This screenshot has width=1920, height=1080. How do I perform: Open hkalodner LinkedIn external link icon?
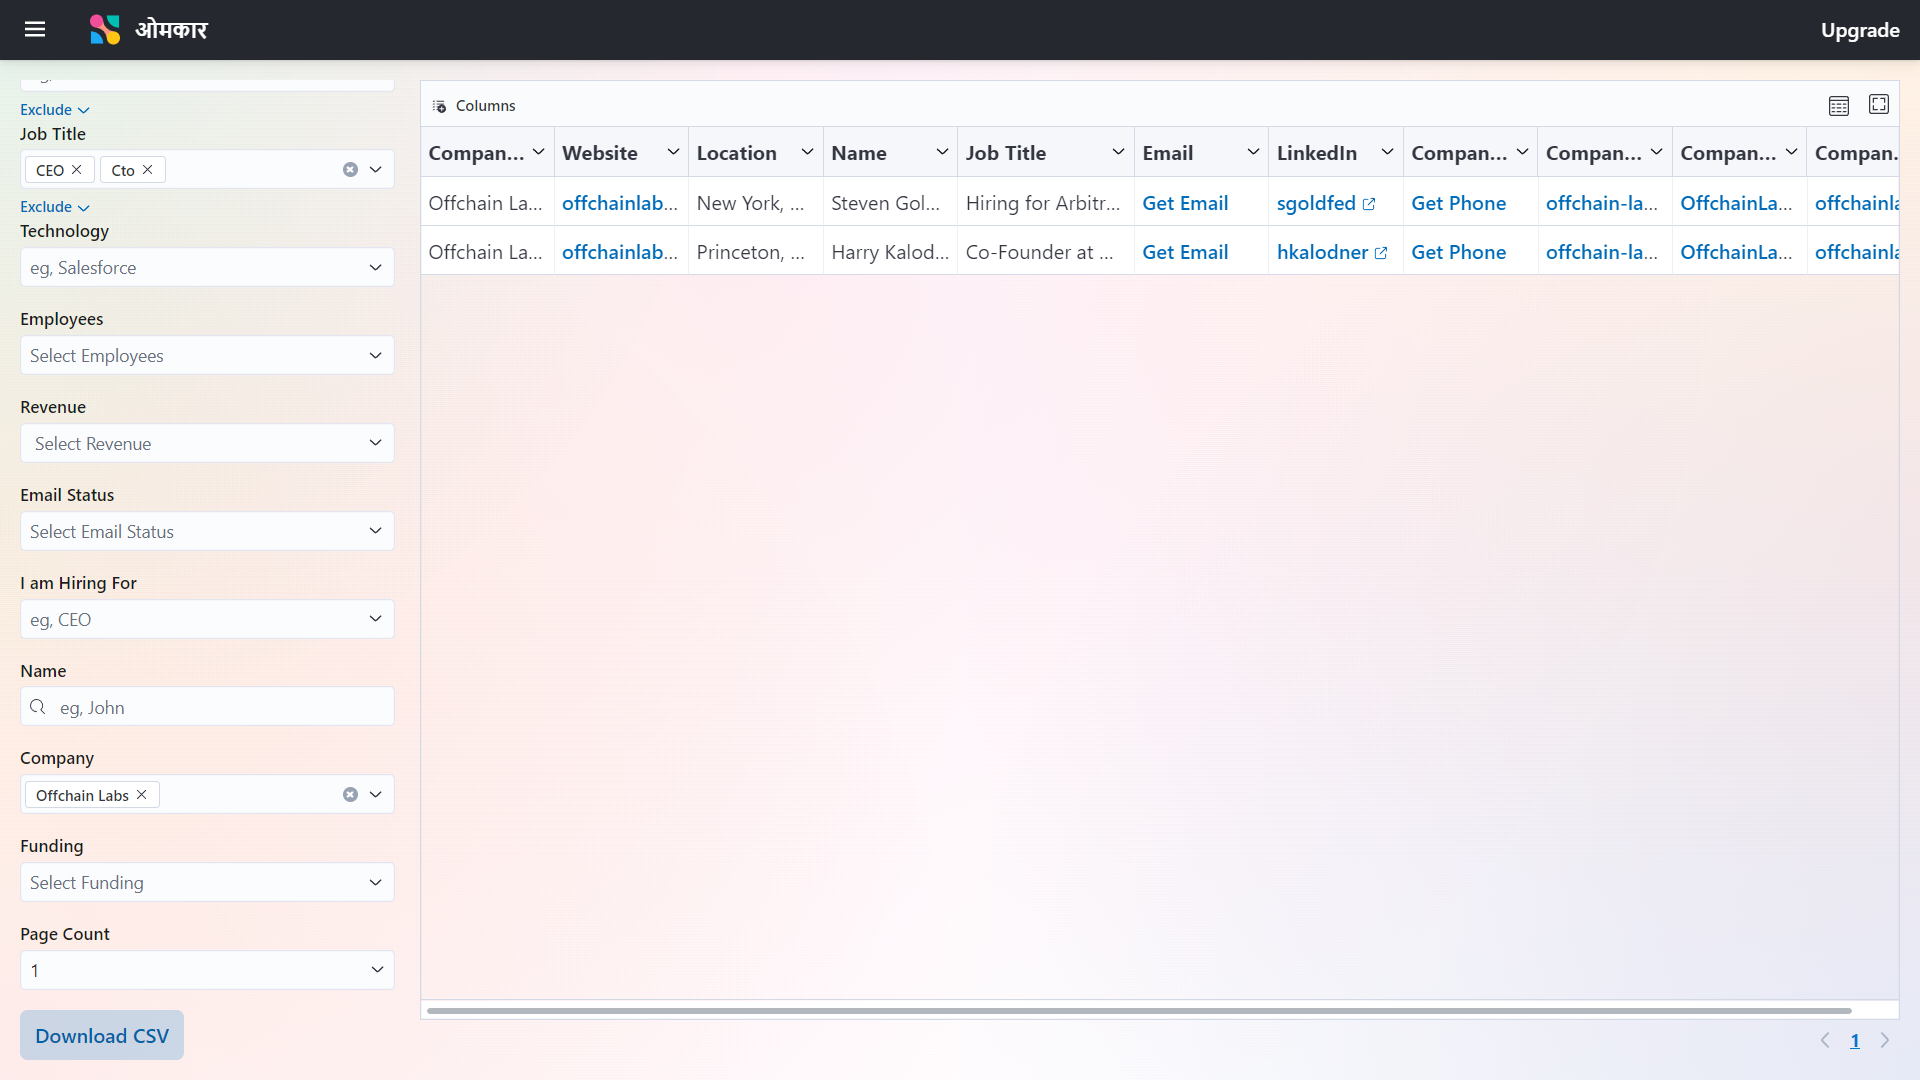tap(1381, 253)
